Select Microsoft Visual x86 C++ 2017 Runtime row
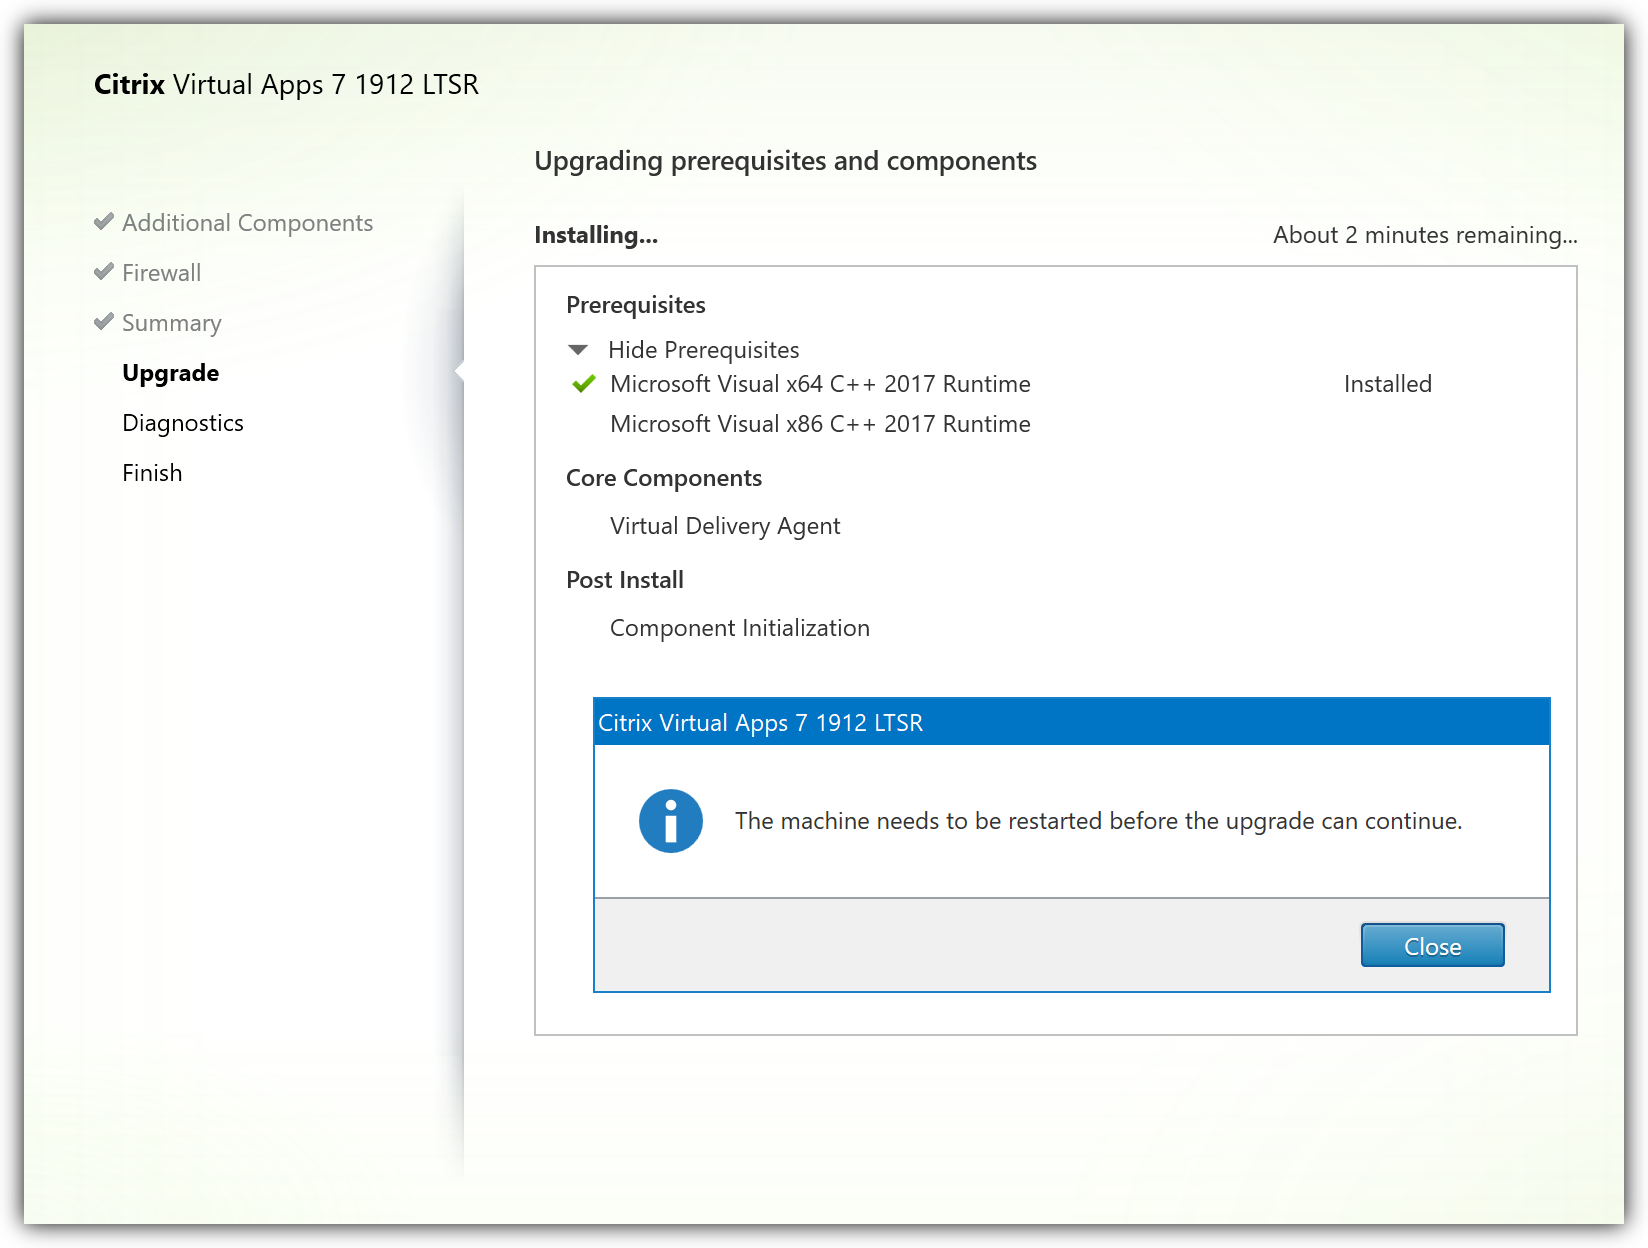 (x=819, y=424)
